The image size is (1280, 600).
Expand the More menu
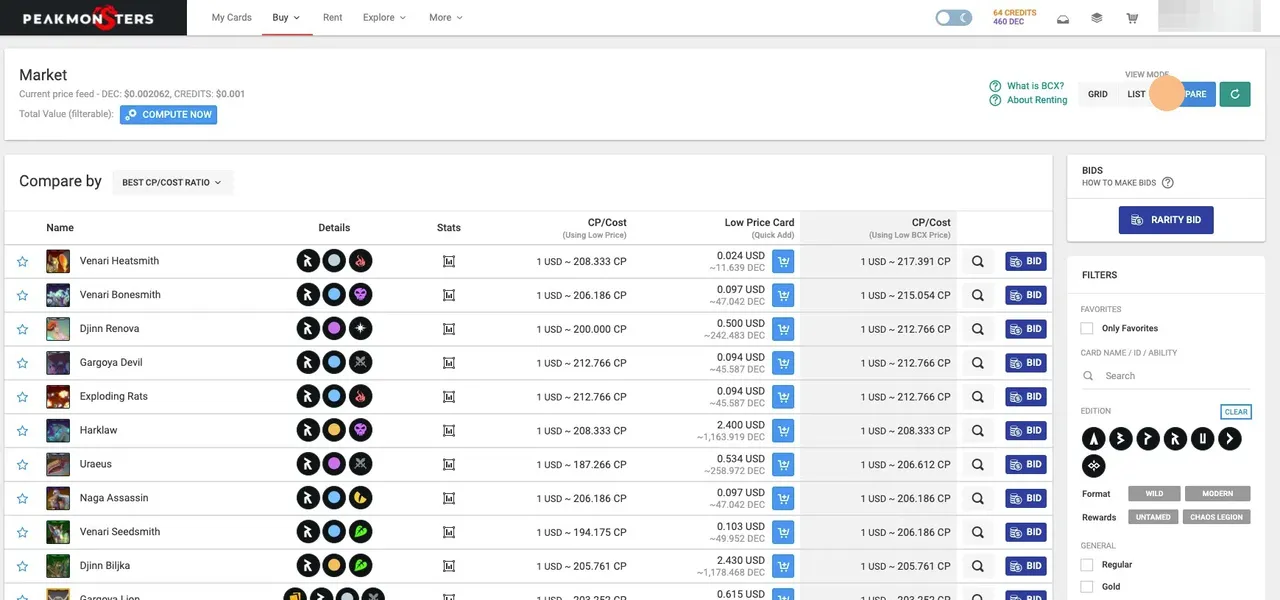point(446,18)
